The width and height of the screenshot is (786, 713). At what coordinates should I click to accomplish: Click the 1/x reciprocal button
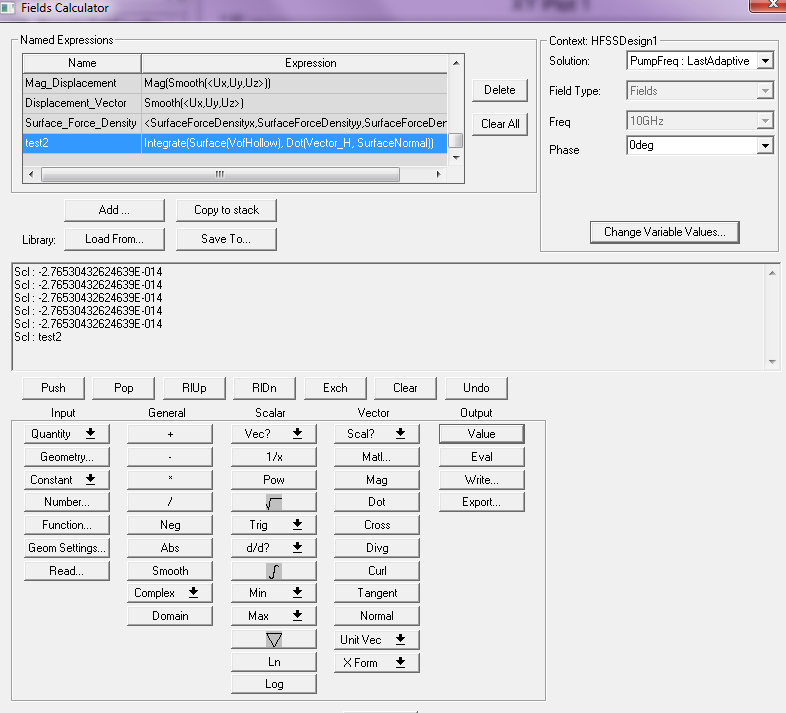(x=274, y=457)
